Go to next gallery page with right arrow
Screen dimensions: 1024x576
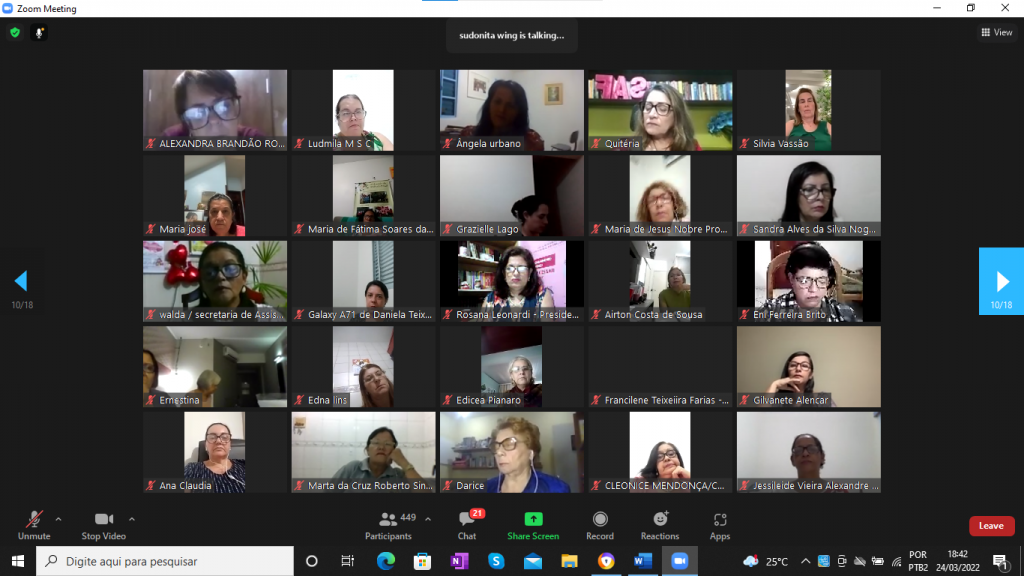pyautogui.click(x=1001, y=281)
